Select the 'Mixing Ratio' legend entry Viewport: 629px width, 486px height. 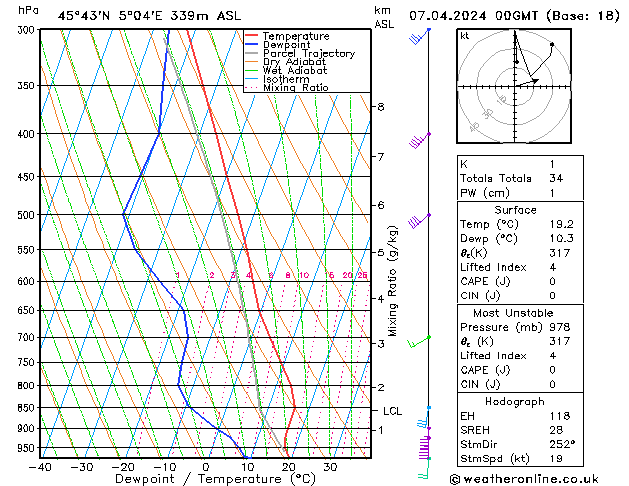coord(296,87)
